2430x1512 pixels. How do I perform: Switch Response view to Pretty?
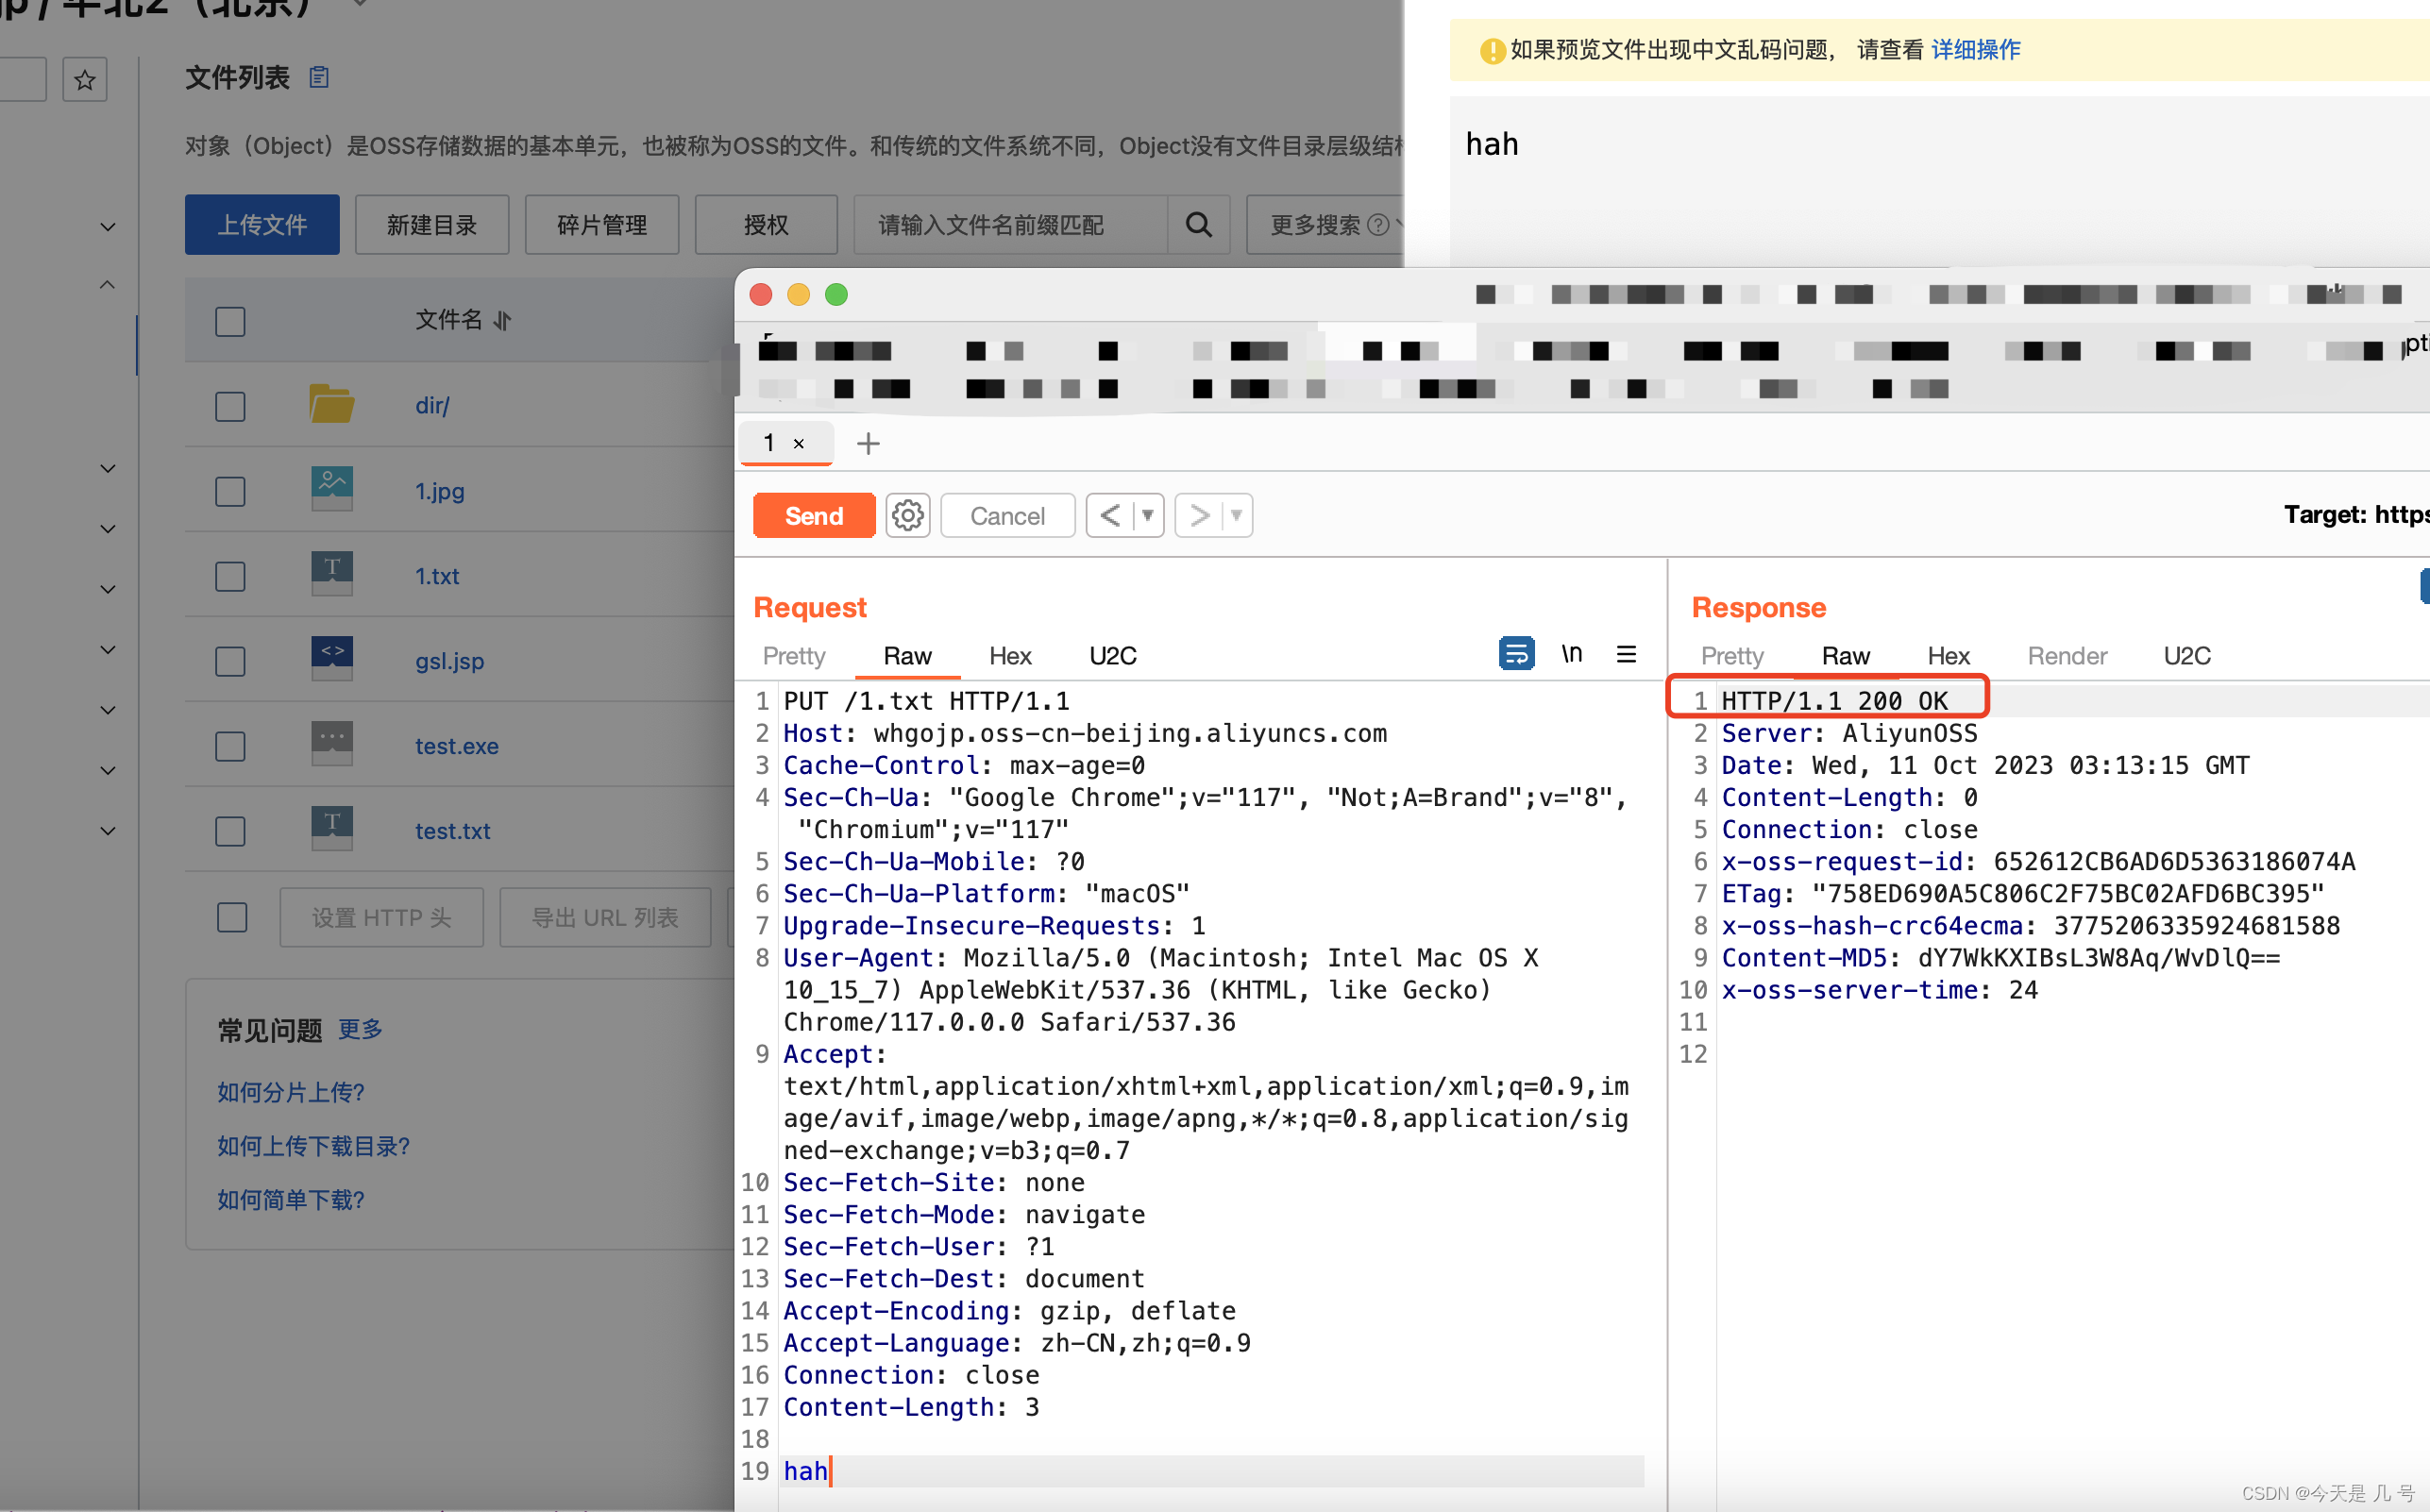coord(1732,656)
